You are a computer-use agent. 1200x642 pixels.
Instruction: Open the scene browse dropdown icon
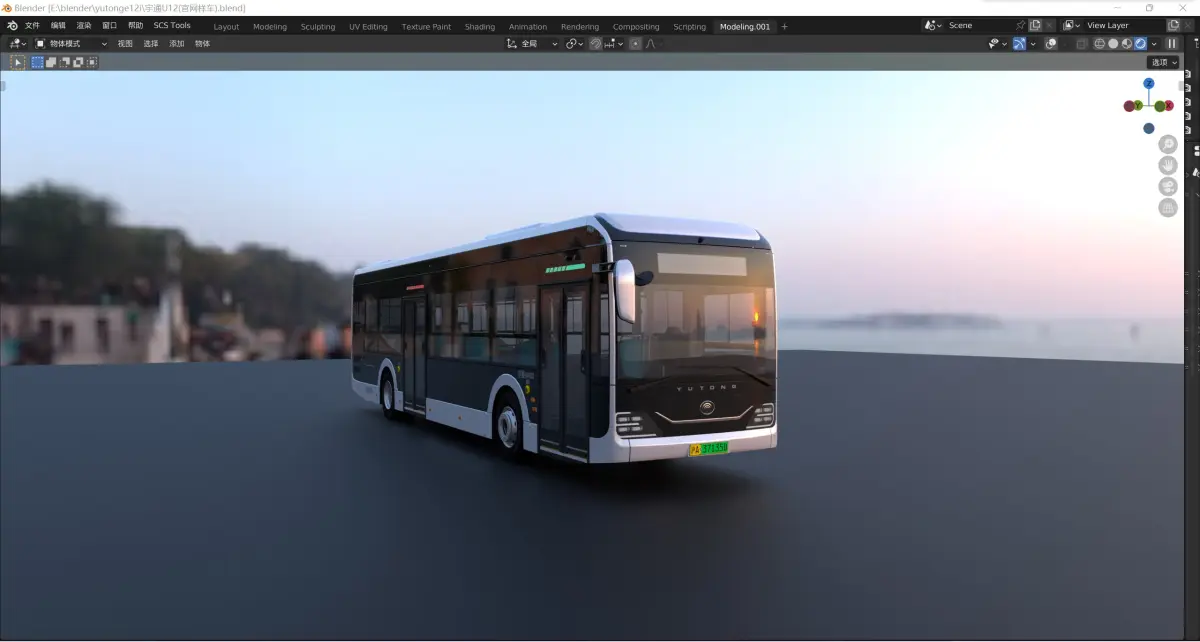[x=932, y=25]
